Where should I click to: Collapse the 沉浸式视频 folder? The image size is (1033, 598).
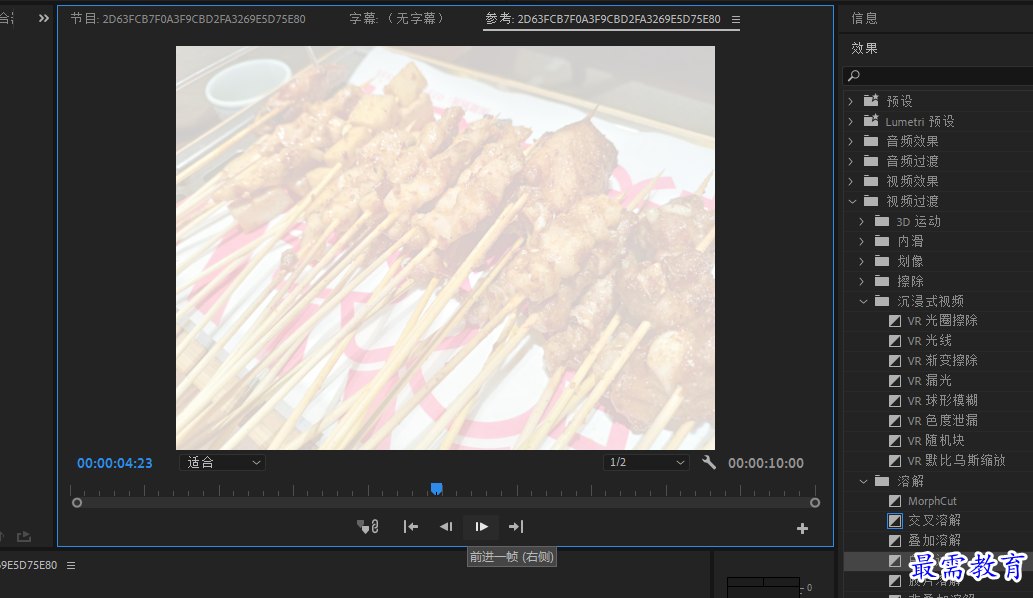(x=863, y=301)
